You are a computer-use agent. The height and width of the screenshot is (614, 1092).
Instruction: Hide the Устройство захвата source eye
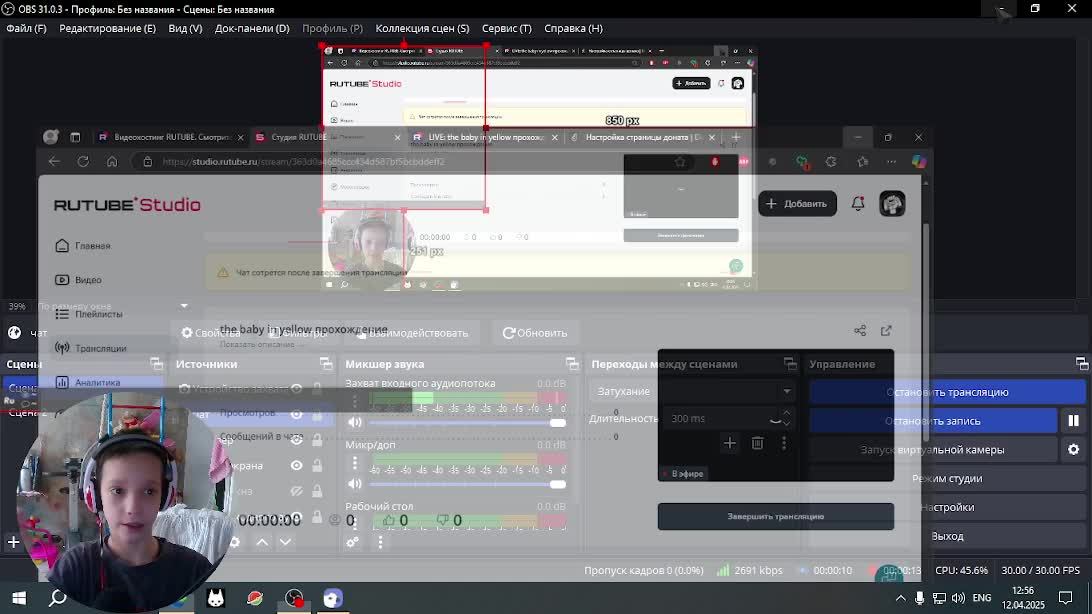tap(297, 388)
